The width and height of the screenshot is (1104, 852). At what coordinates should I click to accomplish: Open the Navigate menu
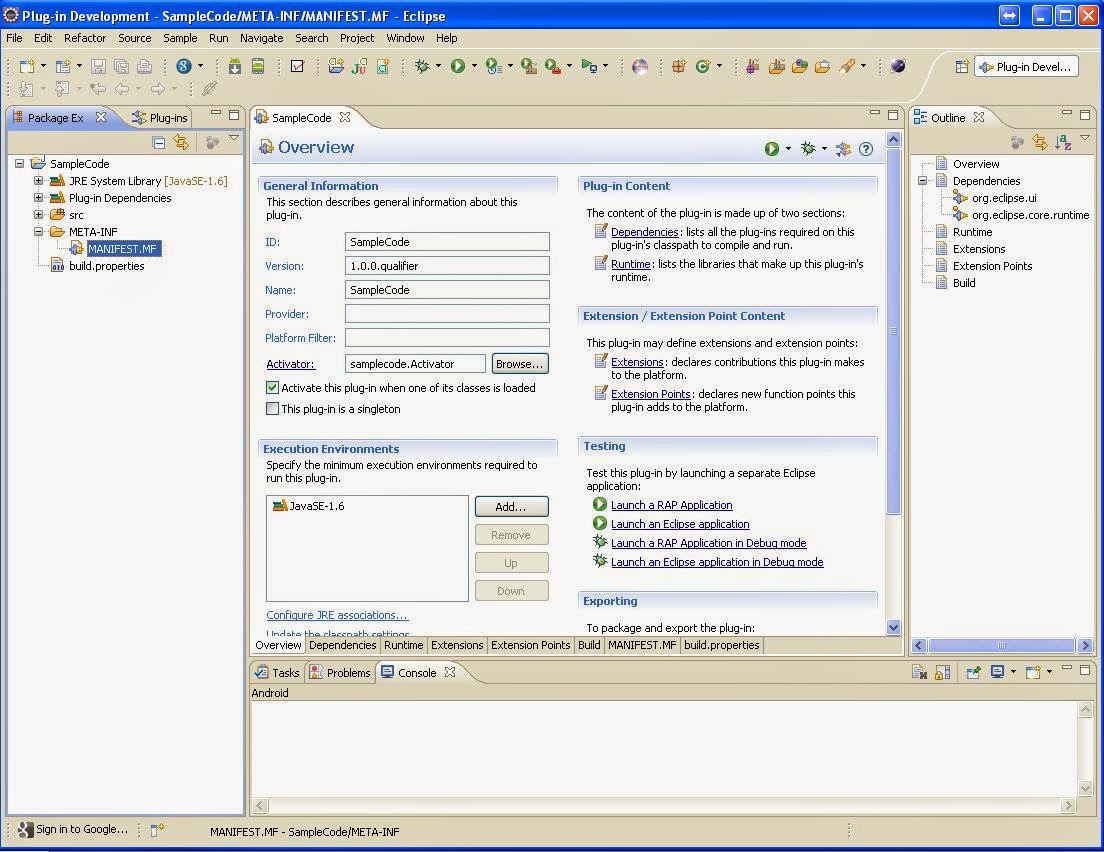pos(261,38)
